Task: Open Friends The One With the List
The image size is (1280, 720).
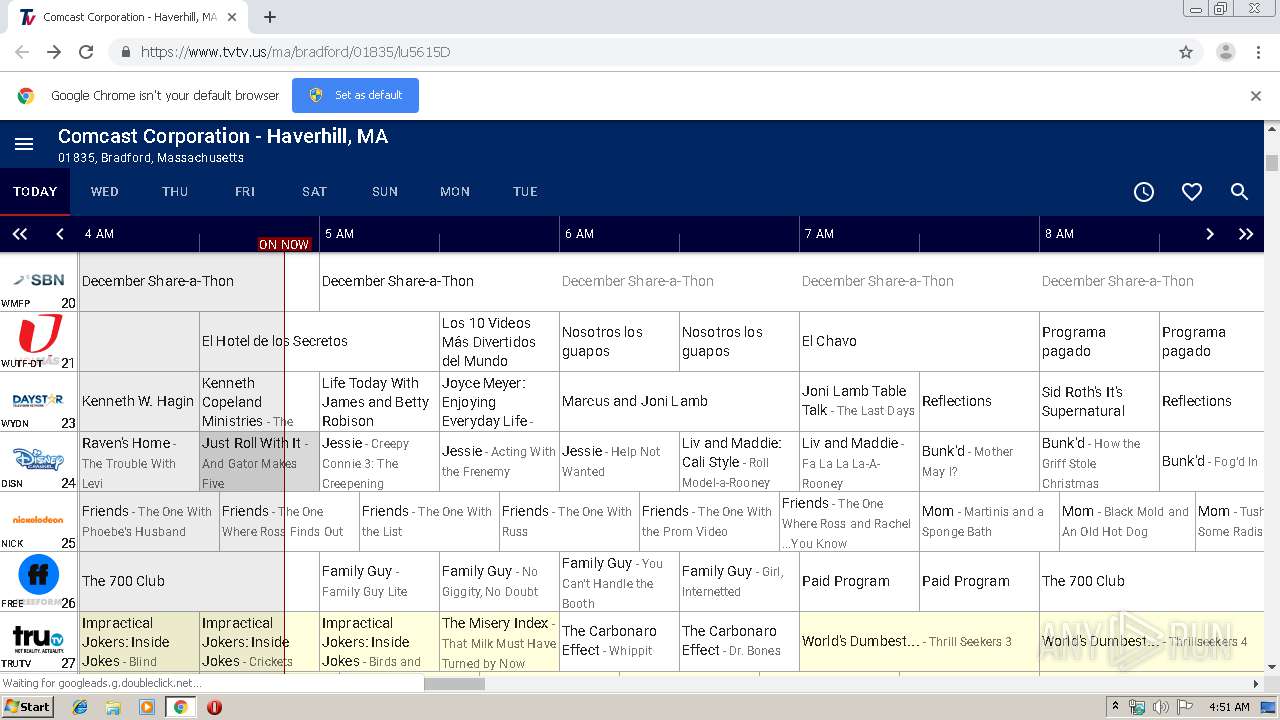Action: (429, 522)
